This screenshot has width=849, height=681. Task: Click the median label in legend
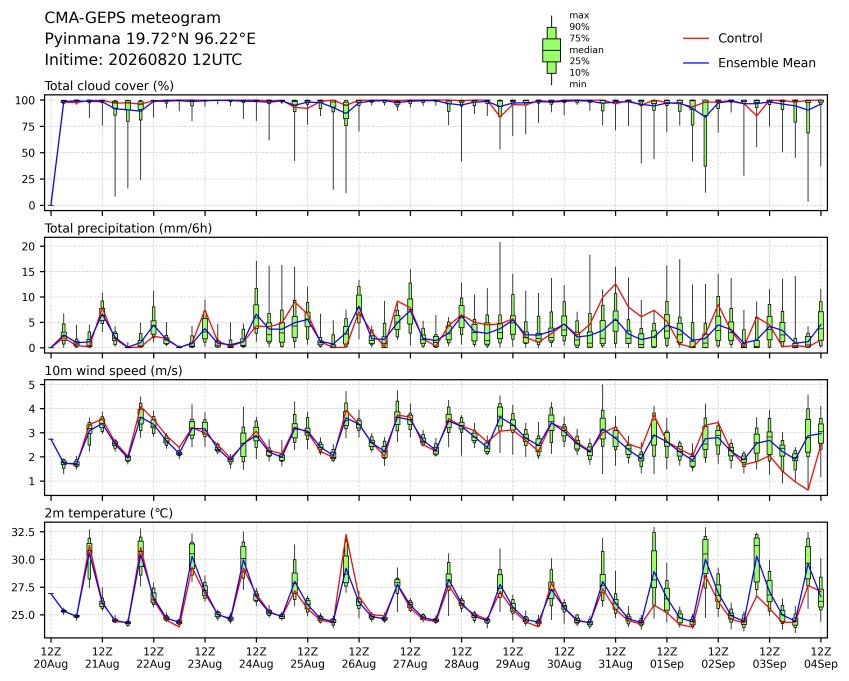pyautogui.click(x=586, y=50)
